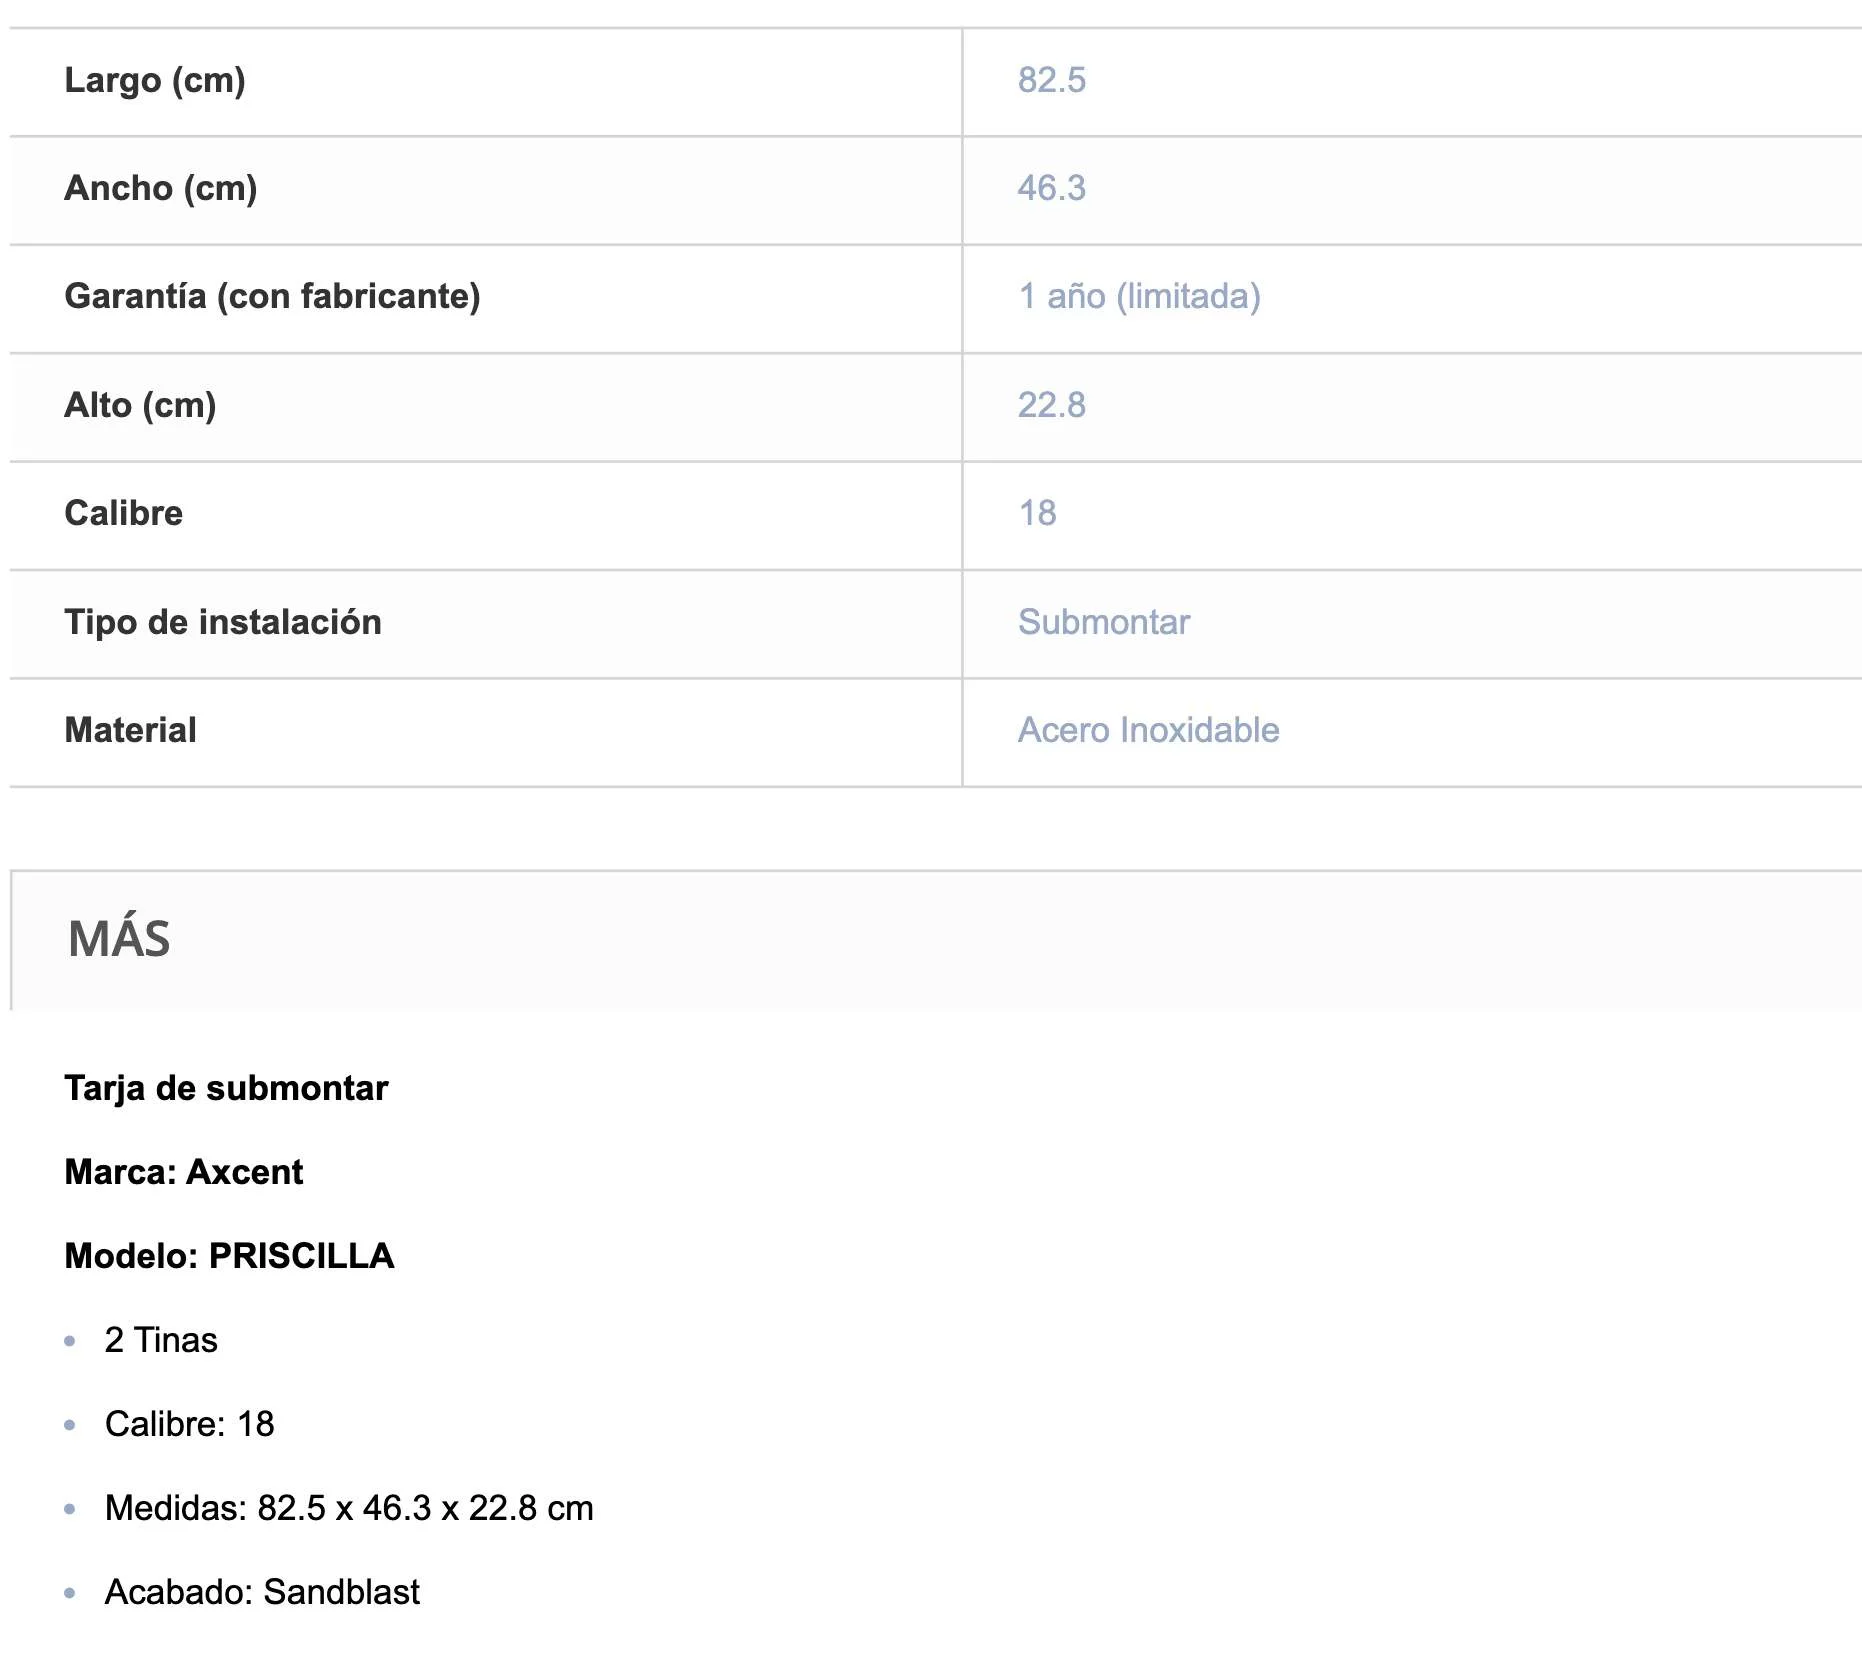Open the Submontar installation type value
1862x1668 pixels.
tap(1104, 622)
